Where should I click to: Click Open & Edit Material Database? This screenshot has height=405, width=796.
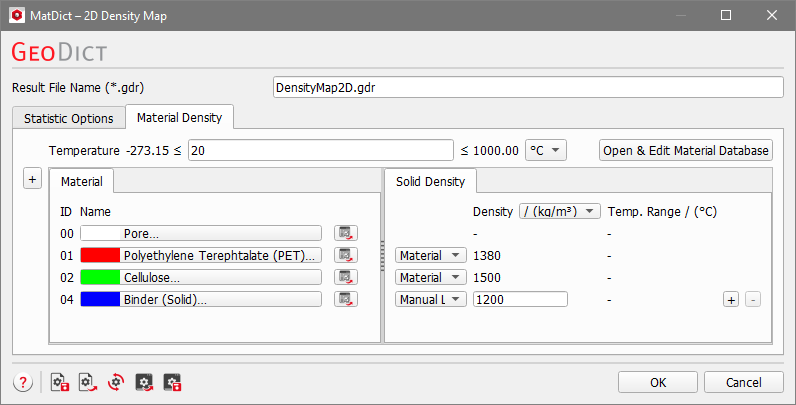(686, 150)
